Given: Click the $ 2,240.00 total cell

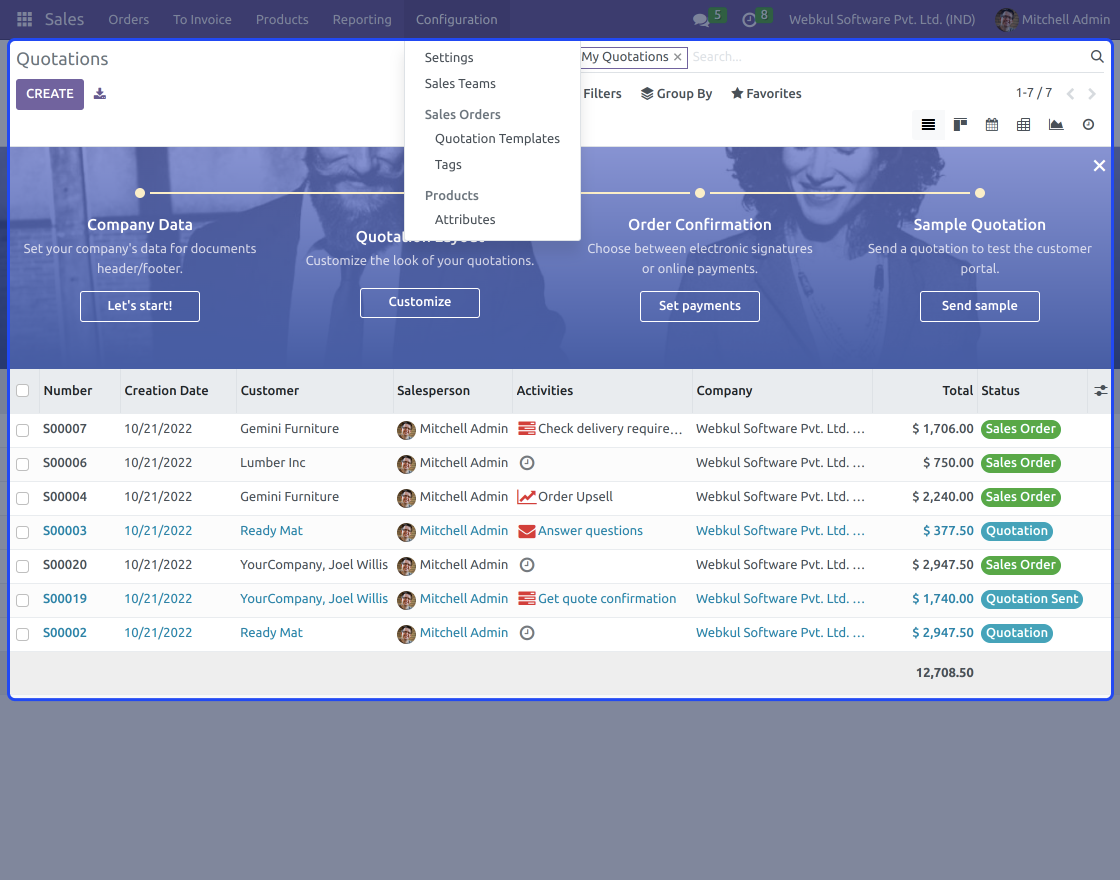Looking at the screenshot, I should (943, 496).
